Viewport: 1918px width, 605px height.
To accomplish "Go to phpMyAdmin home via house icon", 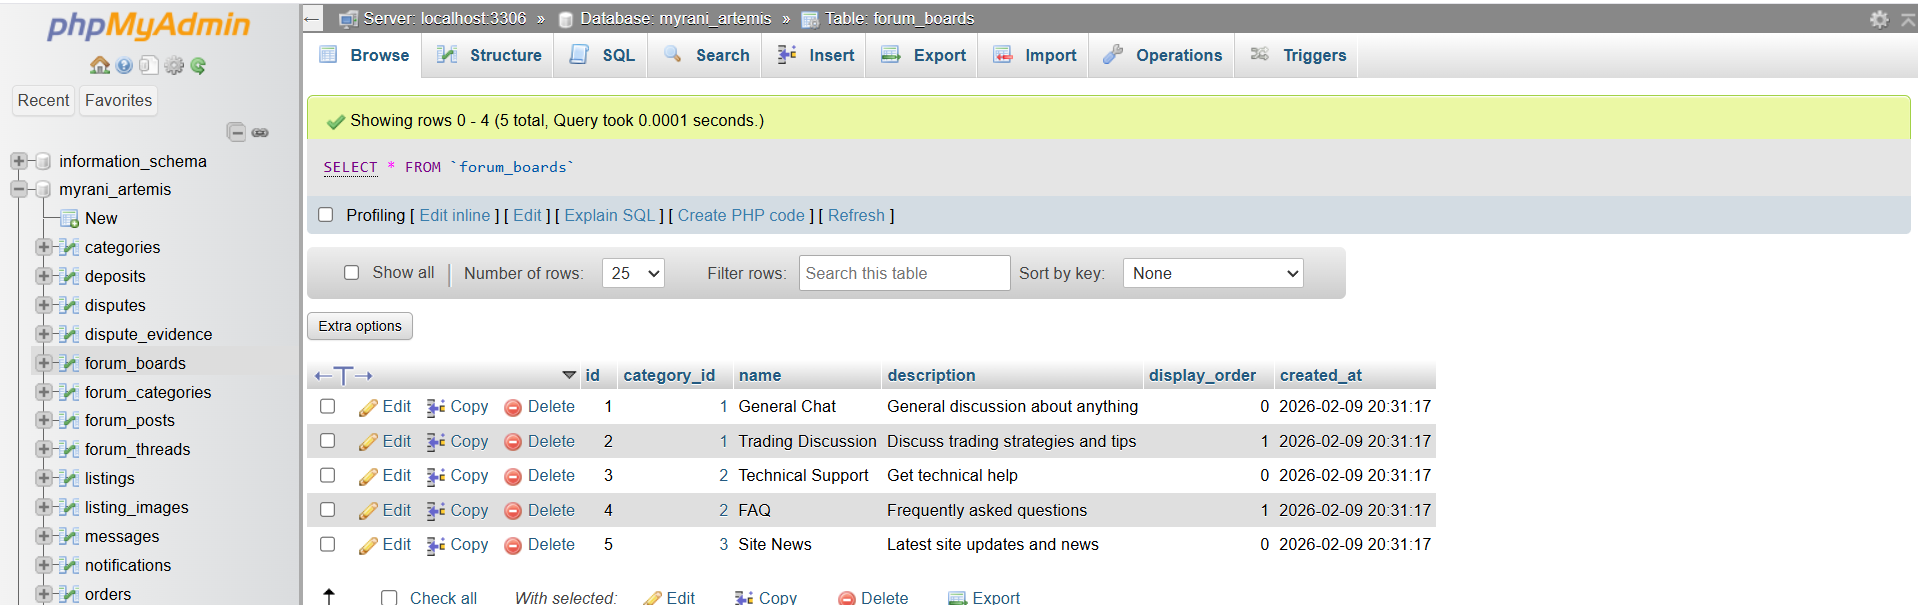I will coord(99,66).
